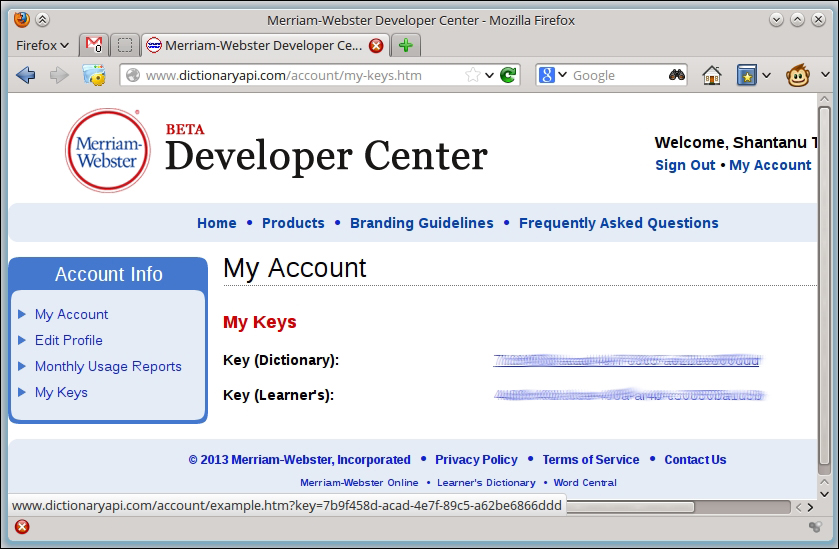839x549 pixels.
Task: Open a new tab with plus button
Action: [406, 45]
